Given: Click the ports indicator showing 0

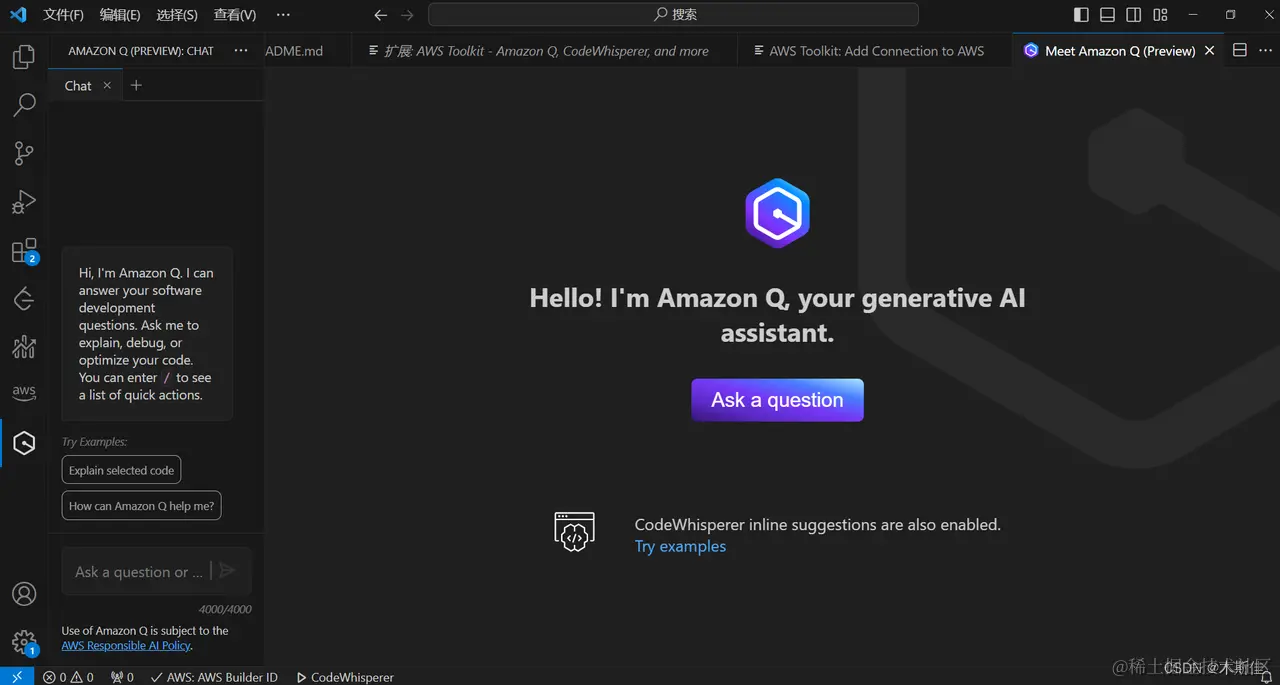Looking at the screenshot, I should pos(122,677).
